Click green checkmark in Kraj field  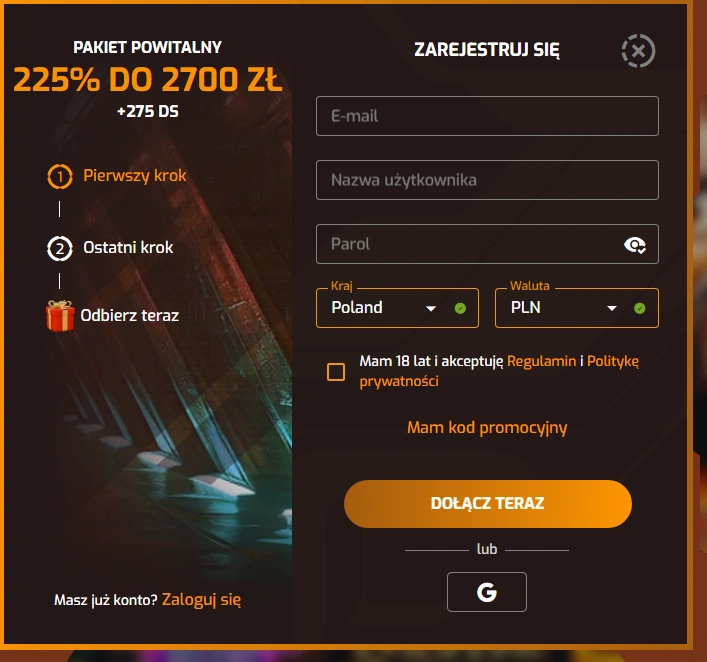click(x=460, y=308)
